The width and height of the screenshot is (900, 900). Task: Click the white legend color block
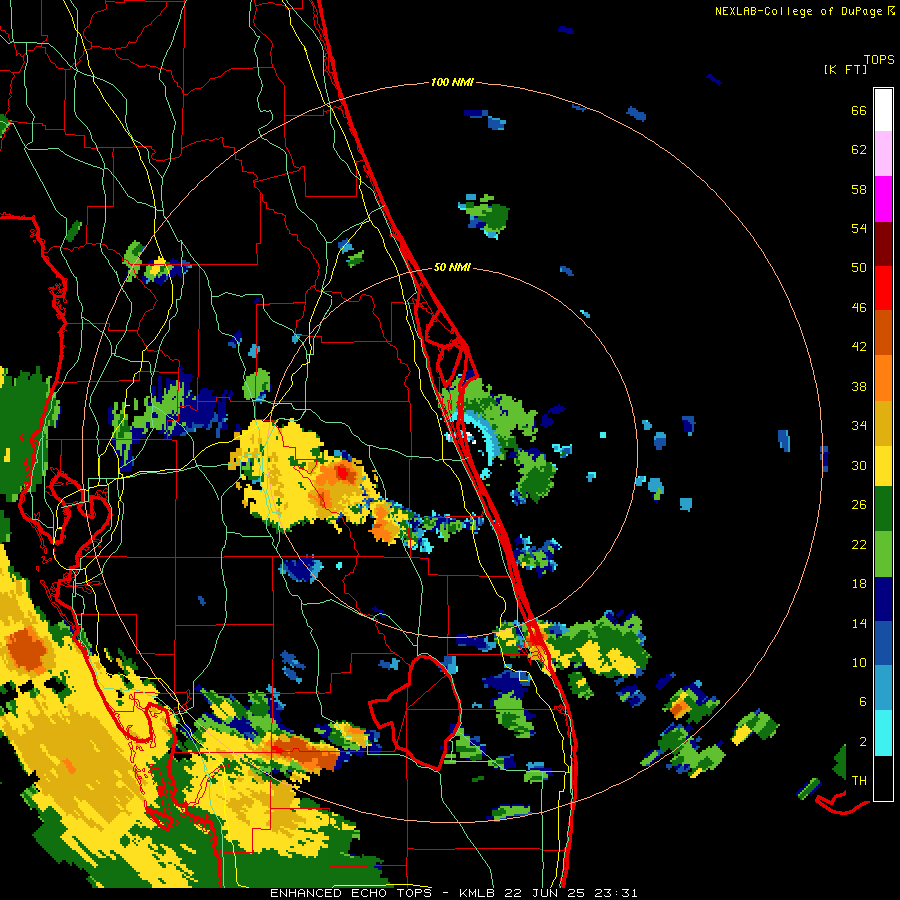[883, 110]
